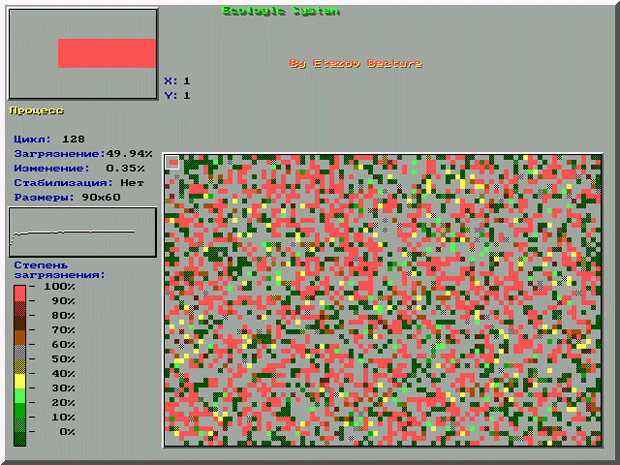Click the "Ecologic System" title
This screenshot has height=465, width=620.
(280, 10)
